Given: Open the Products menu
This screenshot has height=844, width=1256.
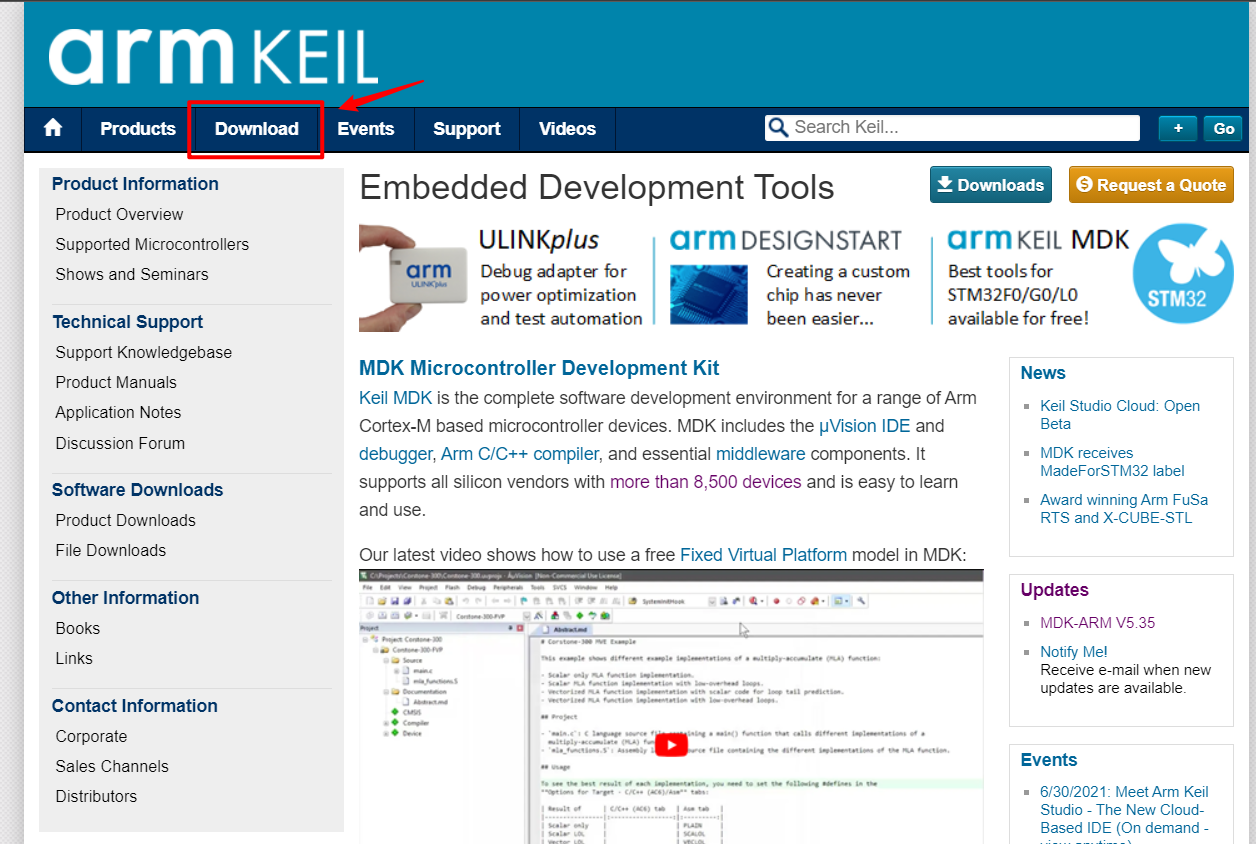Looking at the screenshot, I should [138, 128].
